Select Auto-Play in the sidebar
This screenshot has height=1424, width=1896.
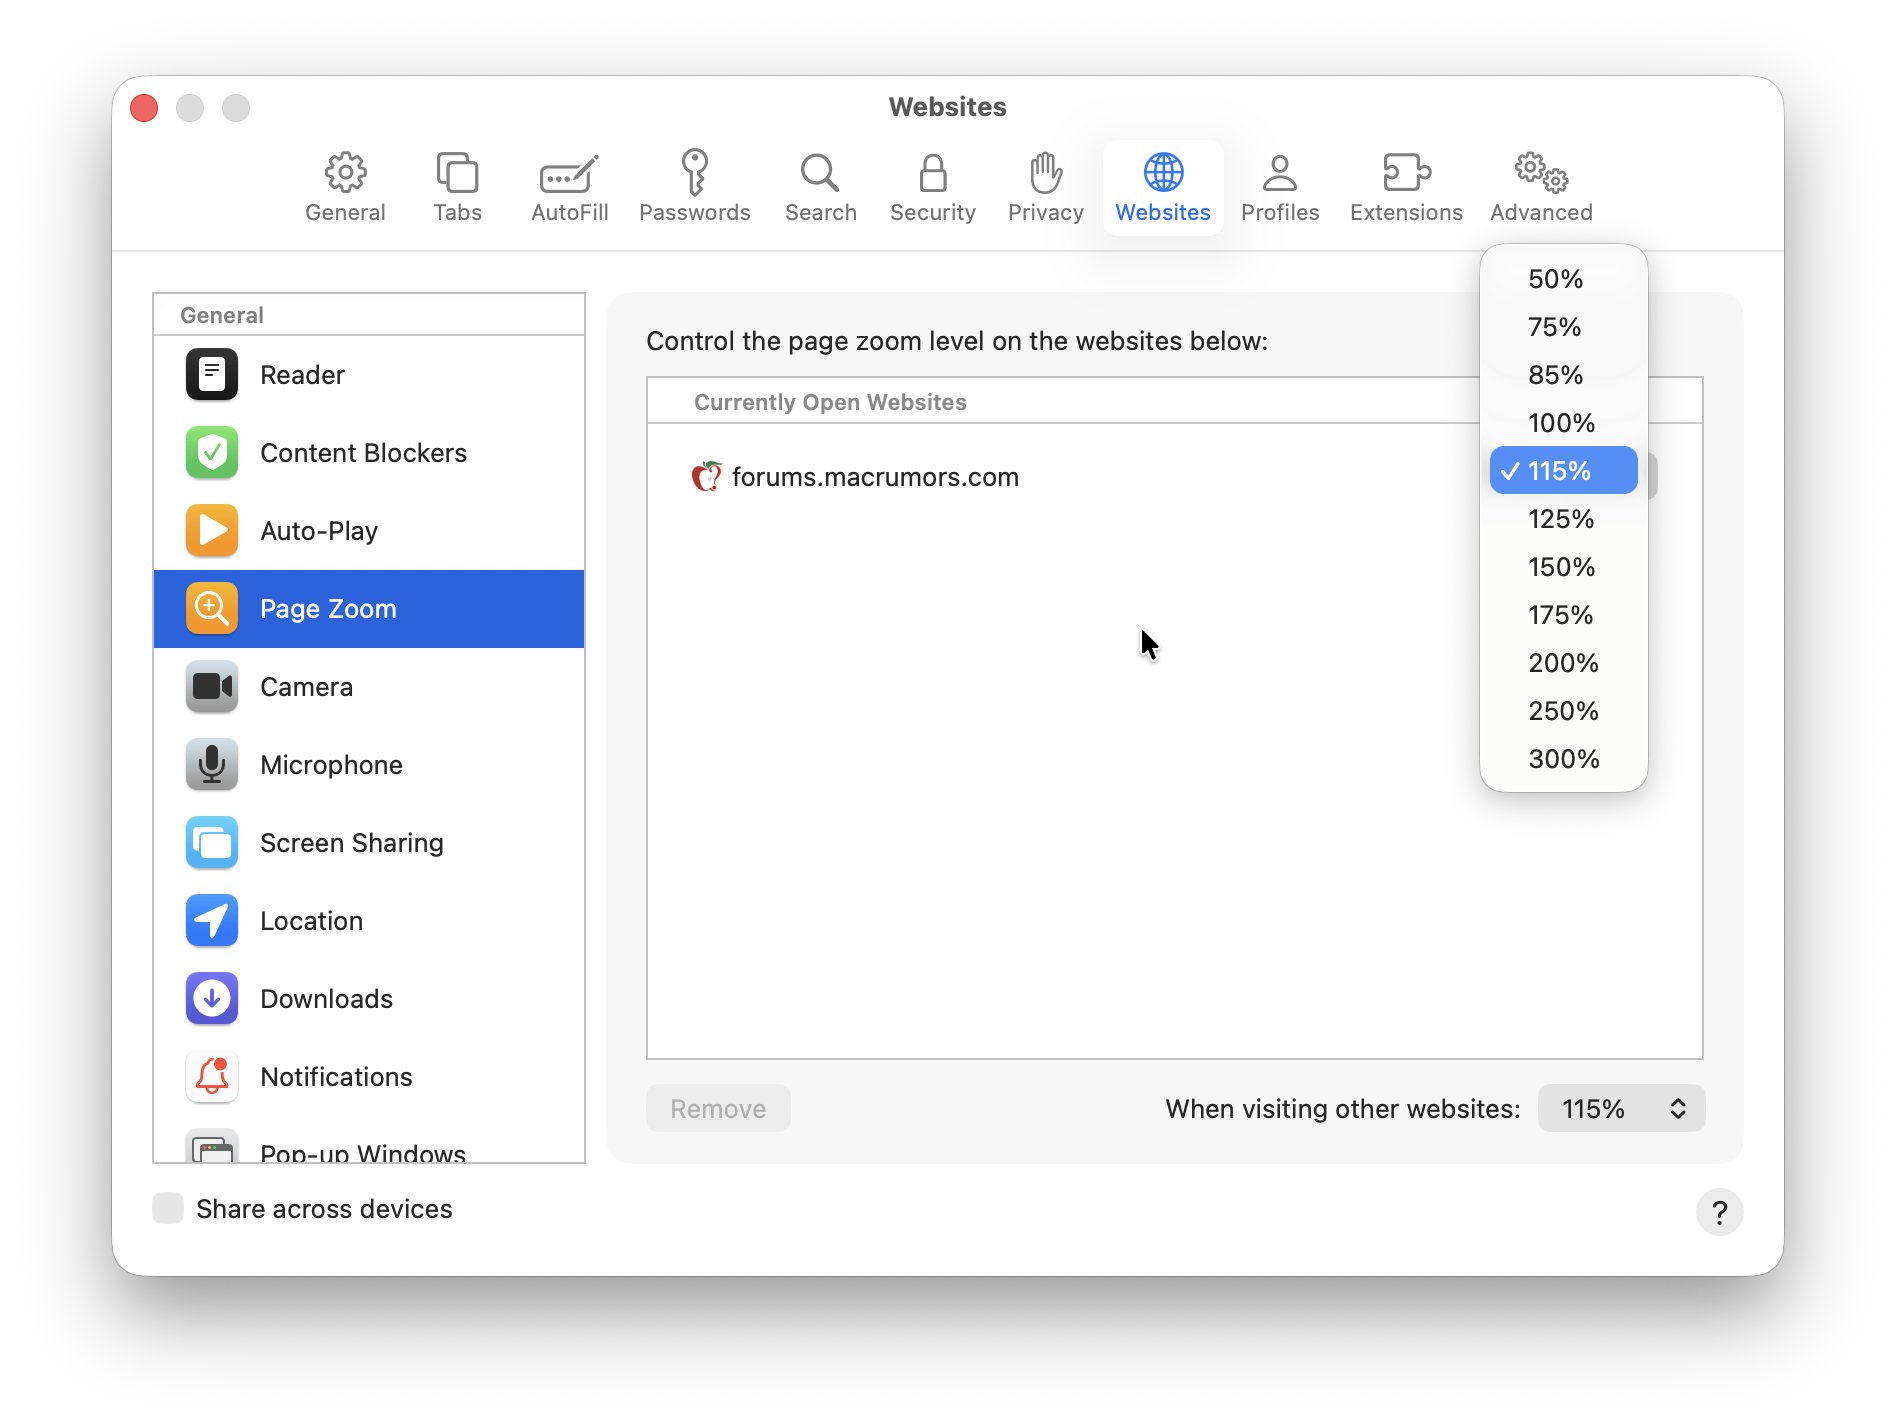tap(369, 530)
